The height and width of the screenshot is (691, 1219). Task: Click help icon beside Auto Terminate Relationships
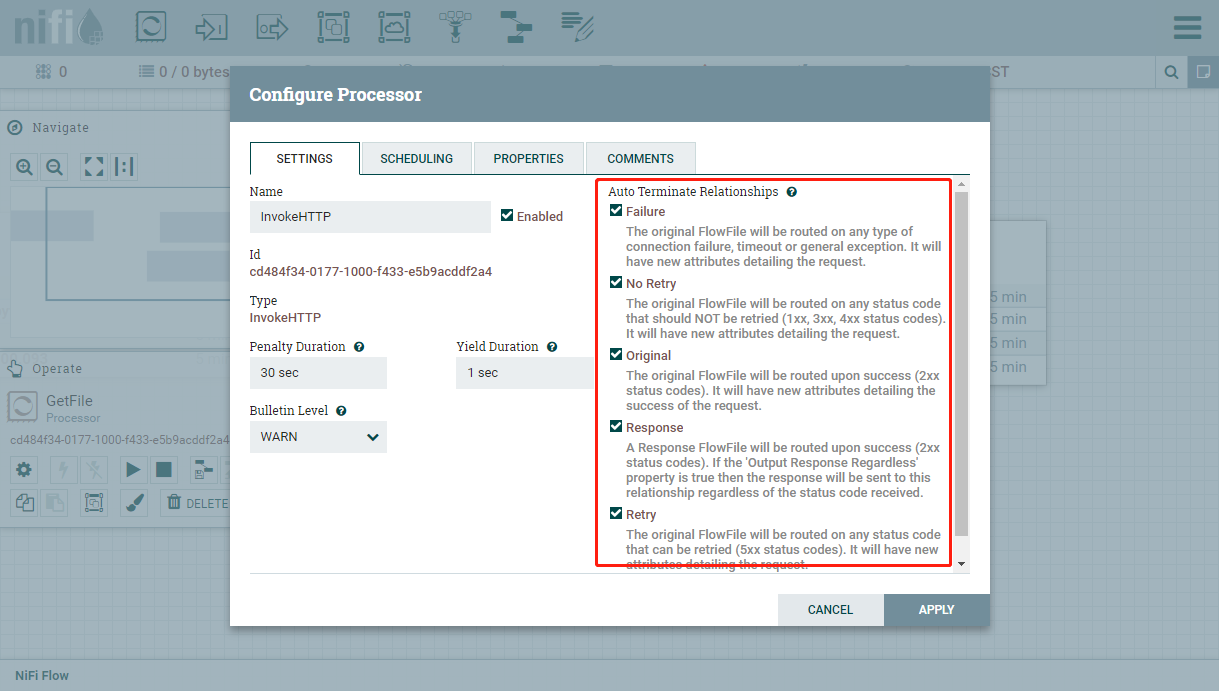coord(791,191)
